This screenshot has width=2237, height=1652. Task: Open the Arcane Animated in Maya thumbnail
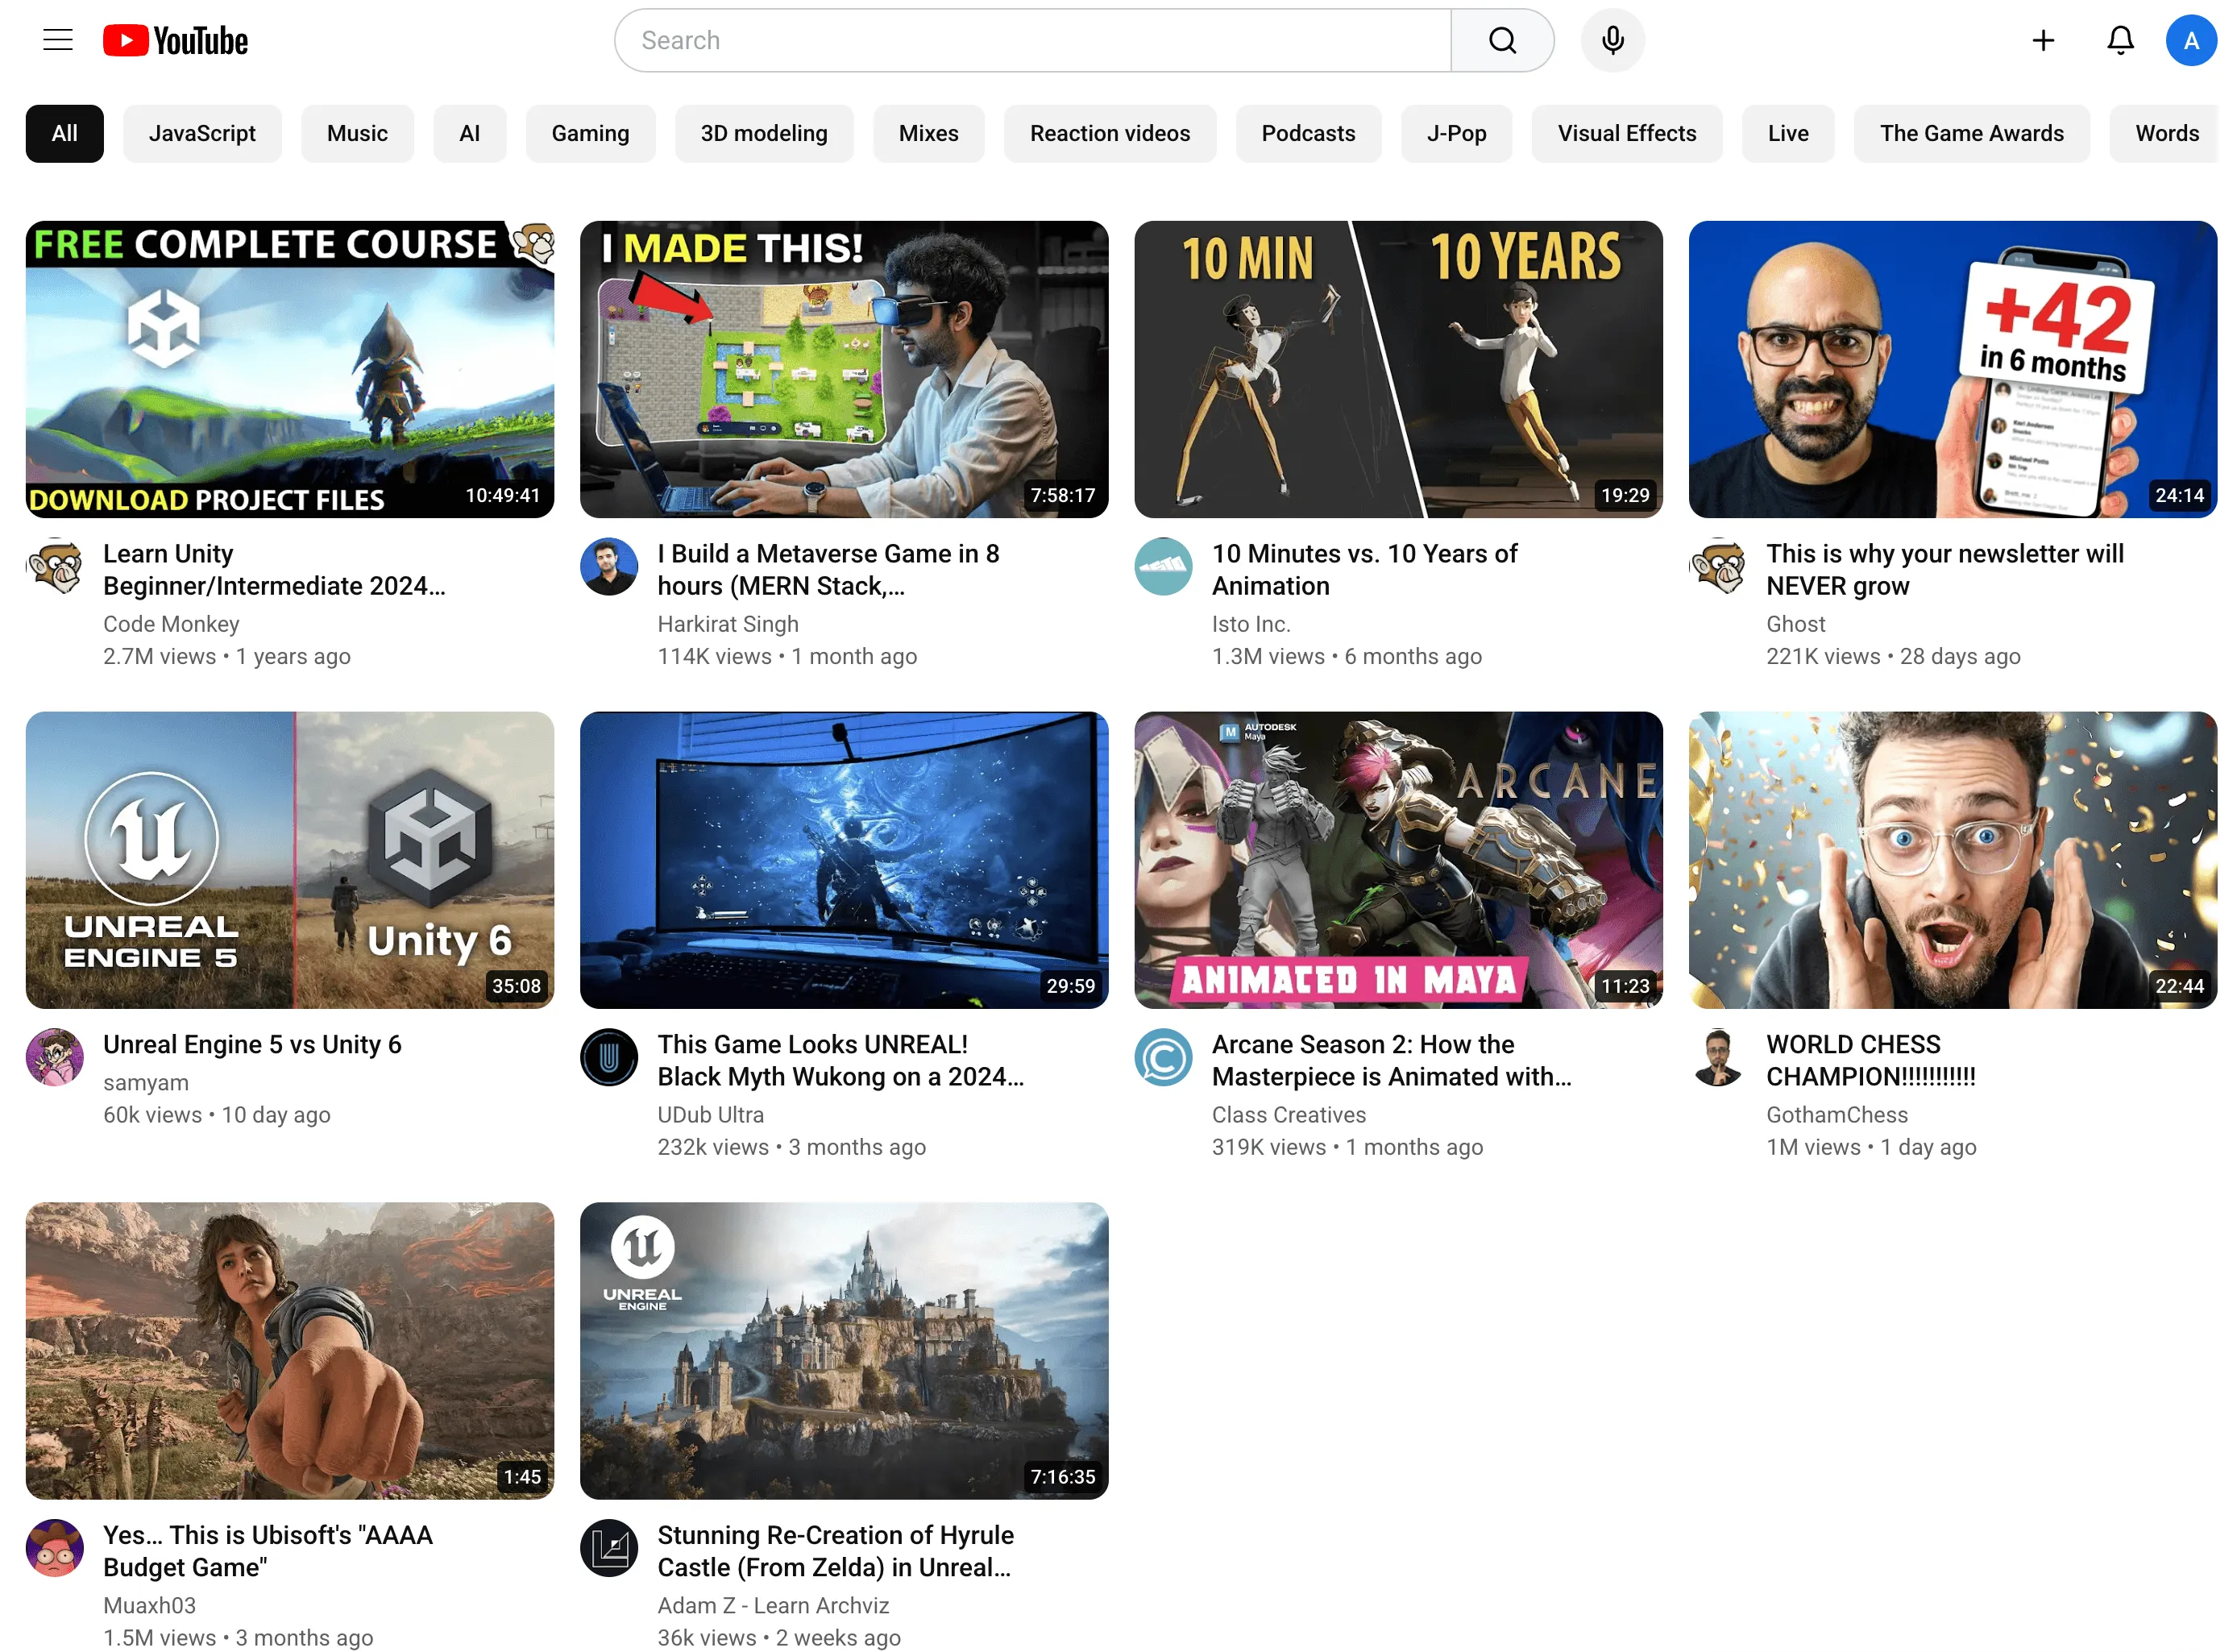[1398, 860]
